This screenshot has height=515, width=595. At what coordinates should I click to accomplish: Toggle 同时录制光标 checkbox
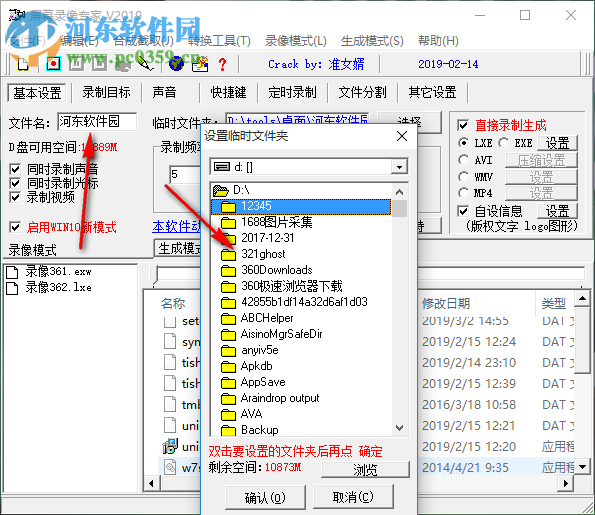coord(15,183)
